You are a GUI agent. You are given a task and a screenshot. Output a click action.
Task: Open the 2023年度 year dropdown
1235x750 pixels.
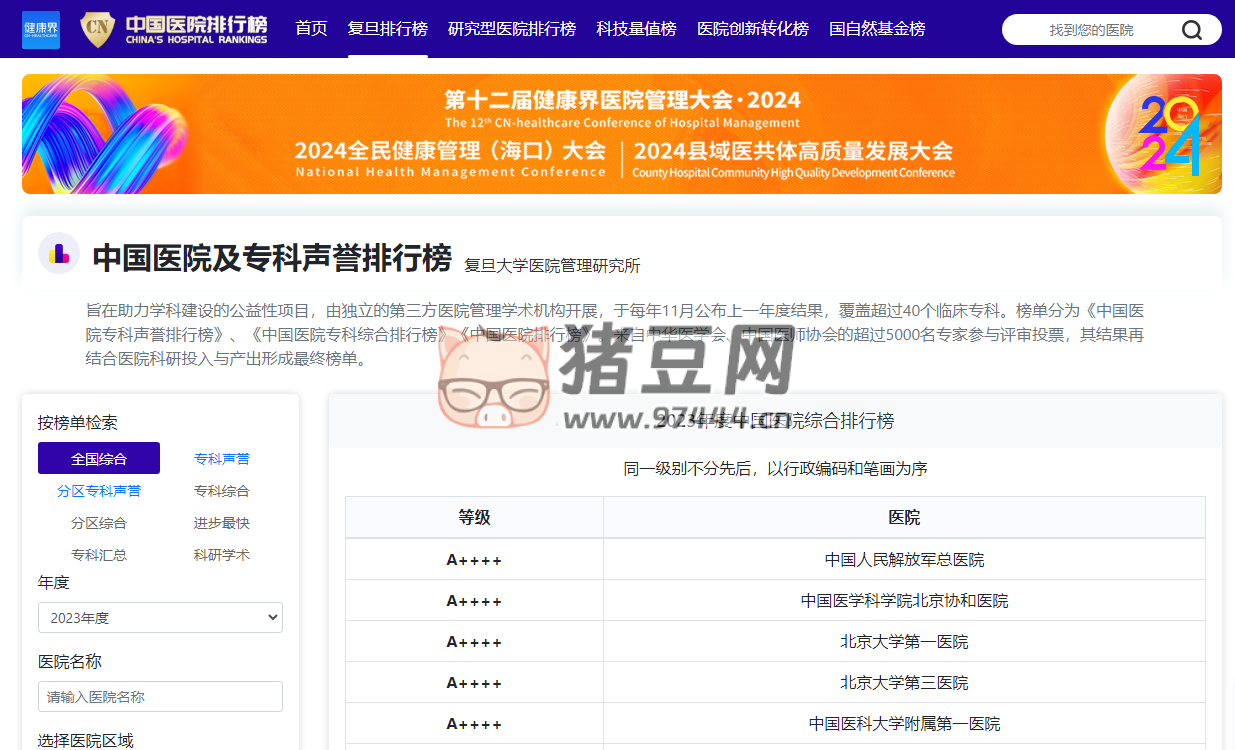[x=160, y=618]
